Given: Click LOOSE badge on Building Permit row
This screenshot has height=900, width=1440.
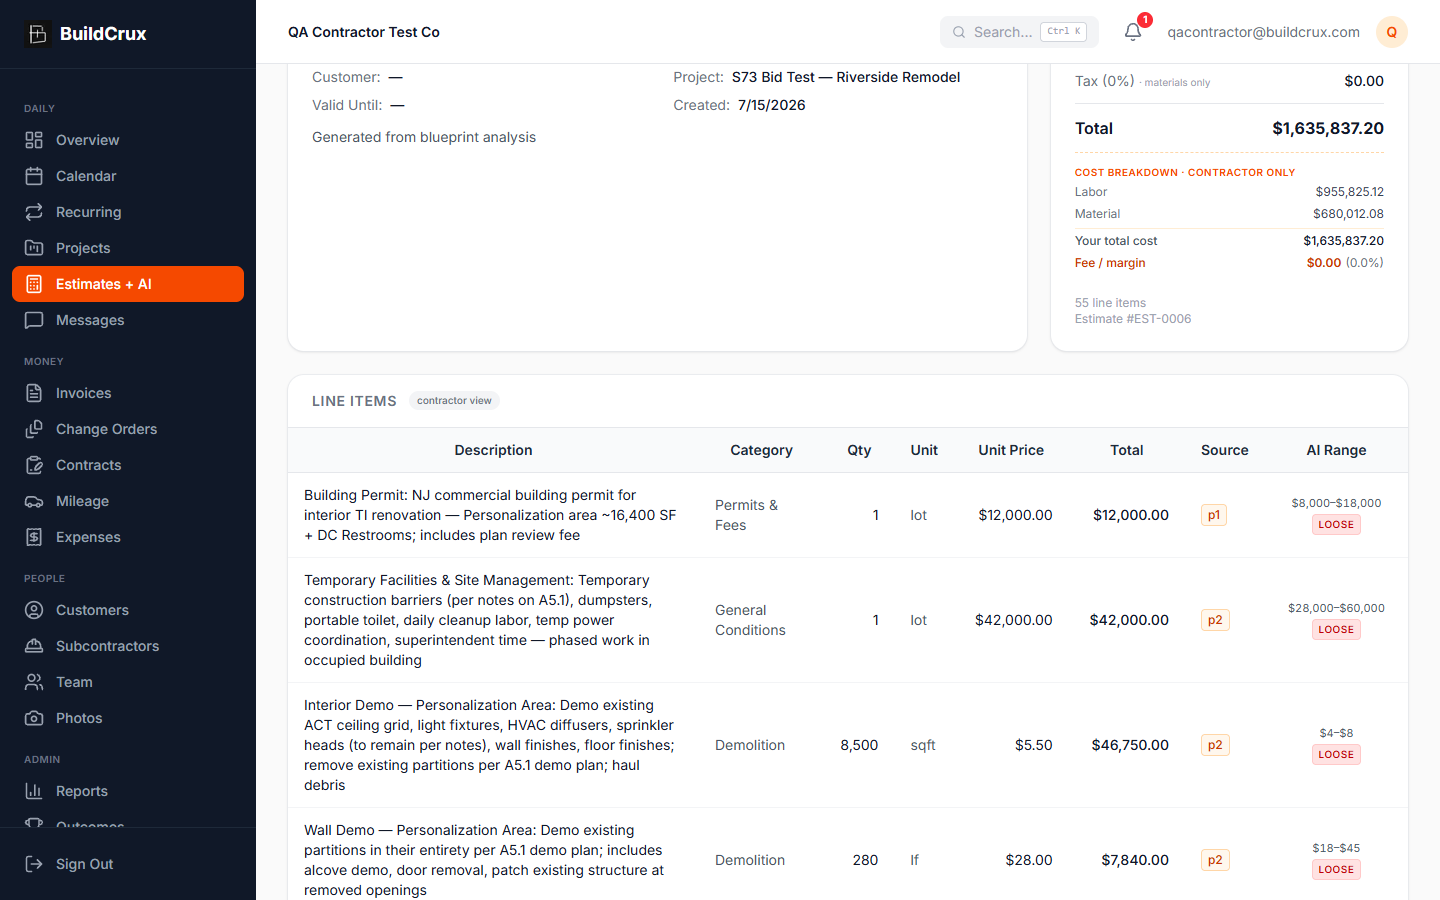Looking at the screenshot, I should (x=1336, y=525).
